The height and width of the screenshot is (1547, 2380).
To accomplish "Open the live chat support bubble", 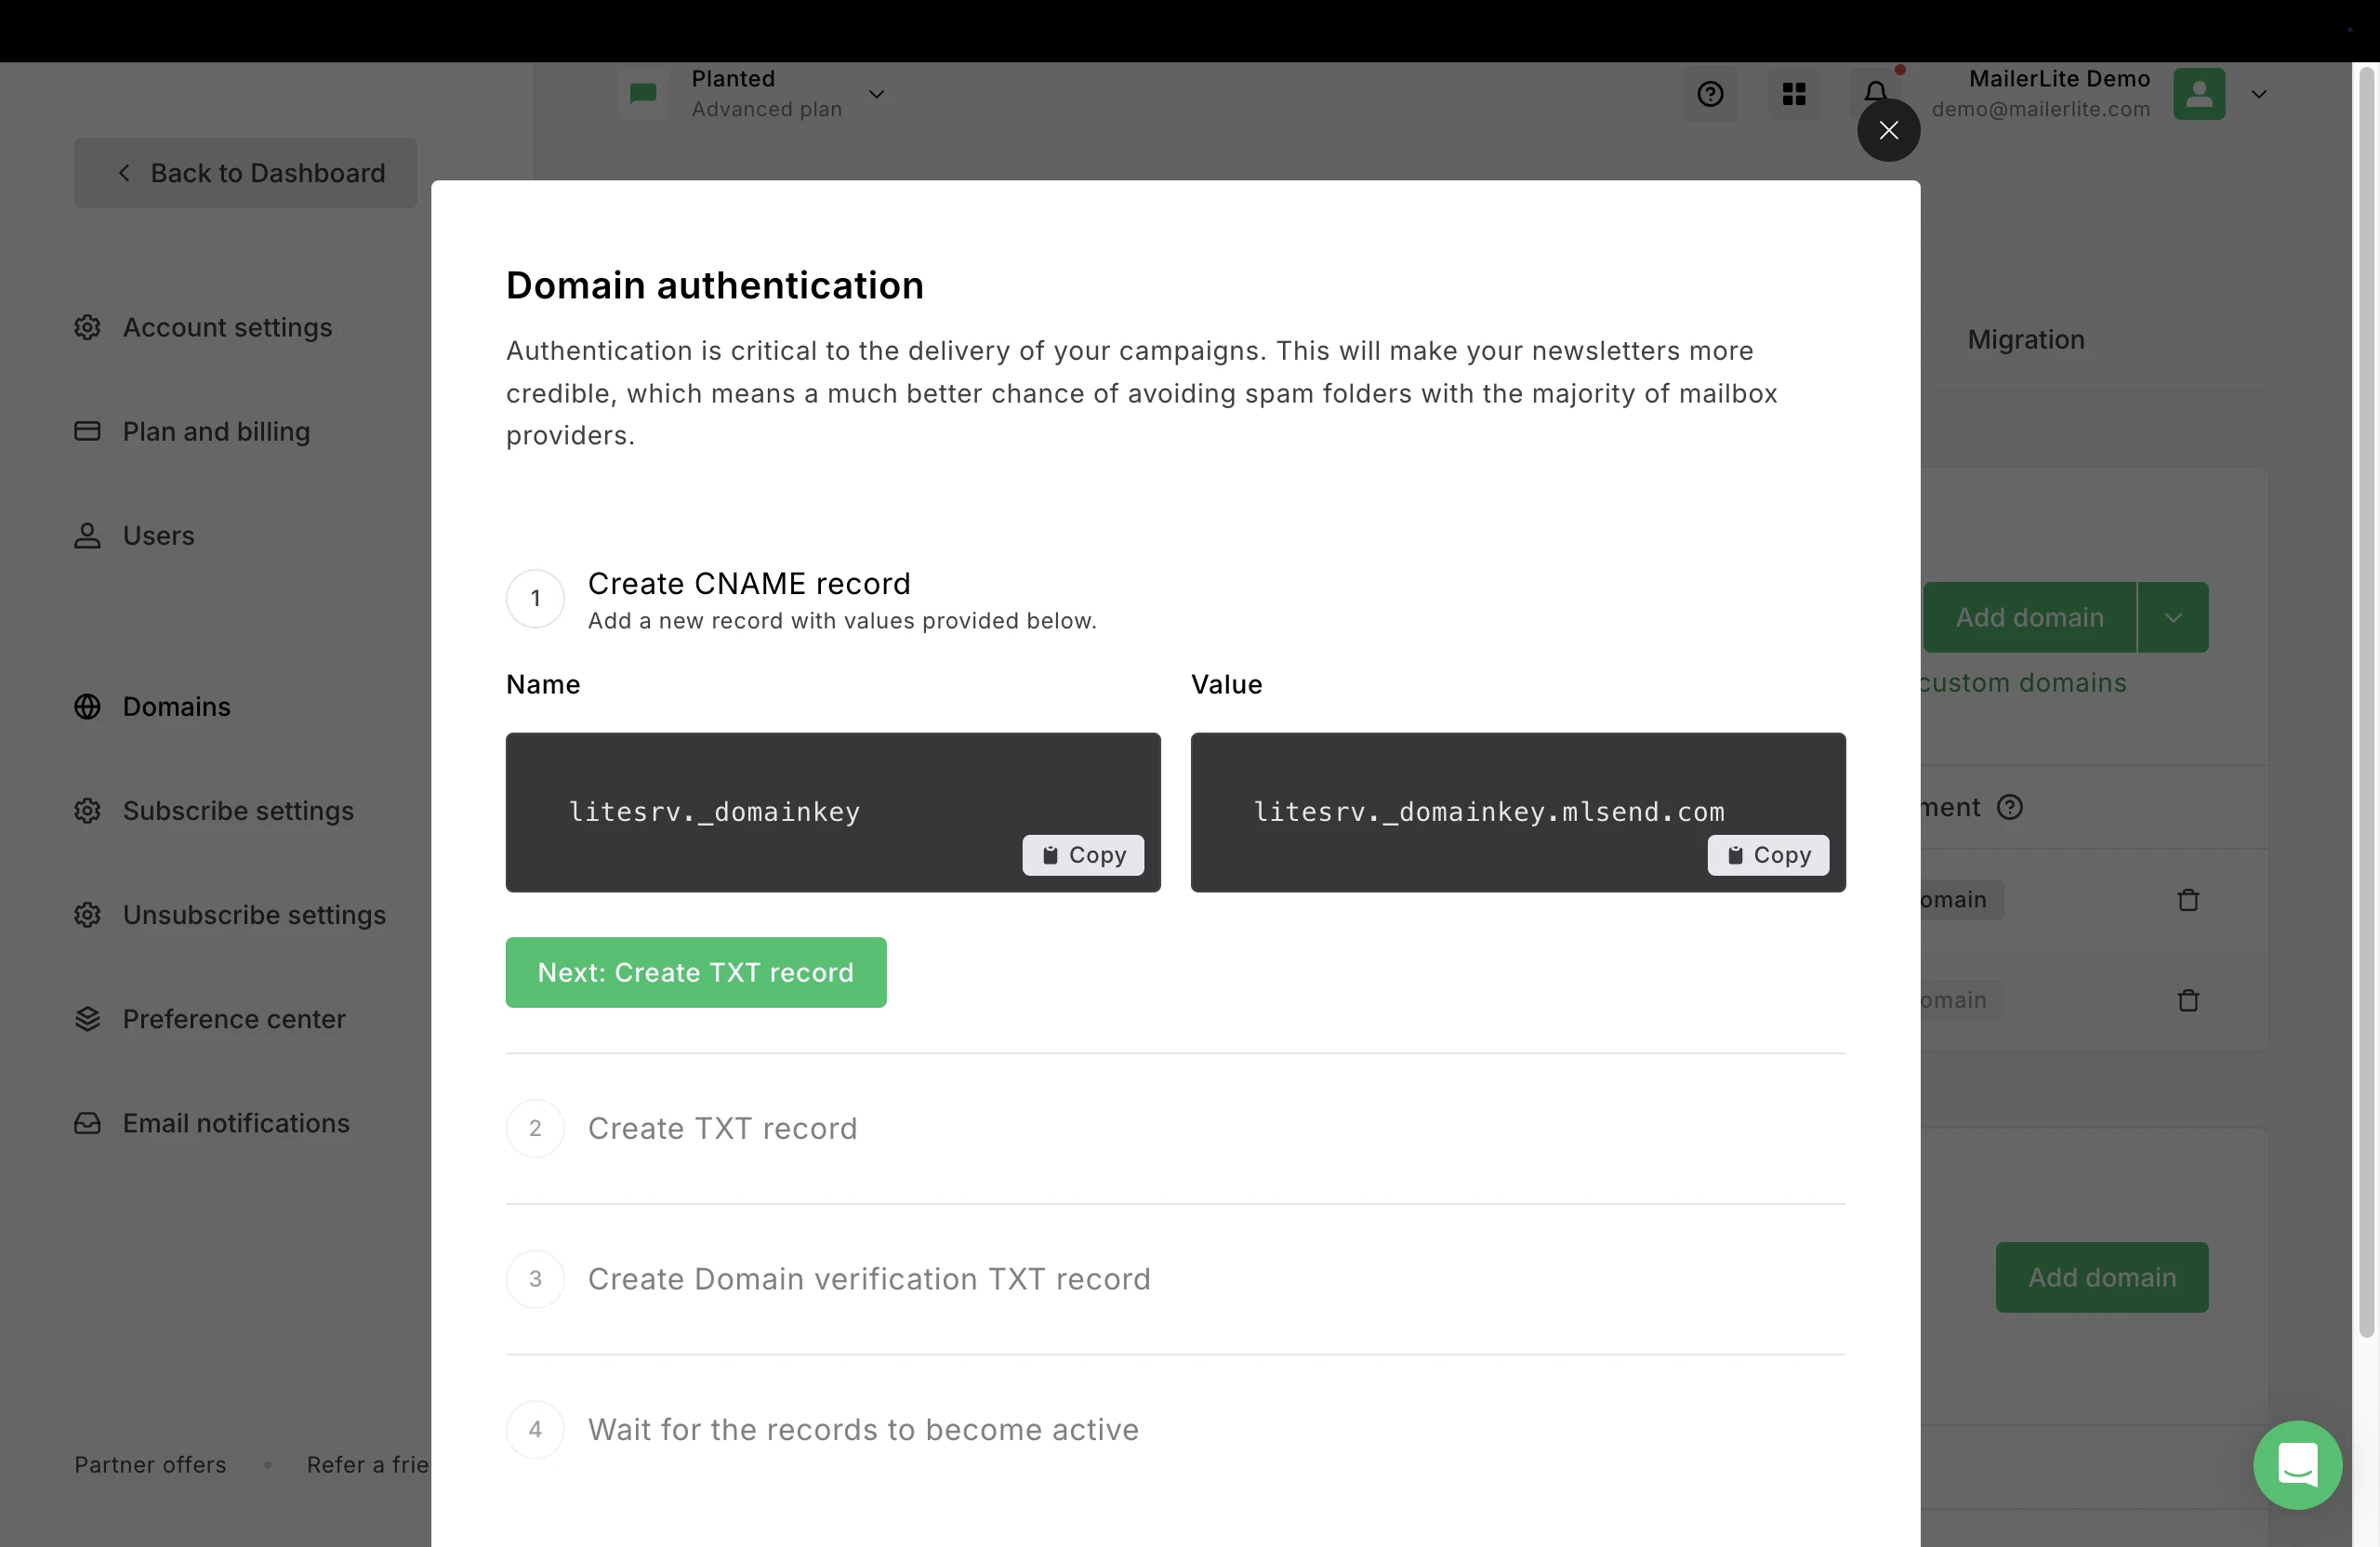I will 2297,1465.
